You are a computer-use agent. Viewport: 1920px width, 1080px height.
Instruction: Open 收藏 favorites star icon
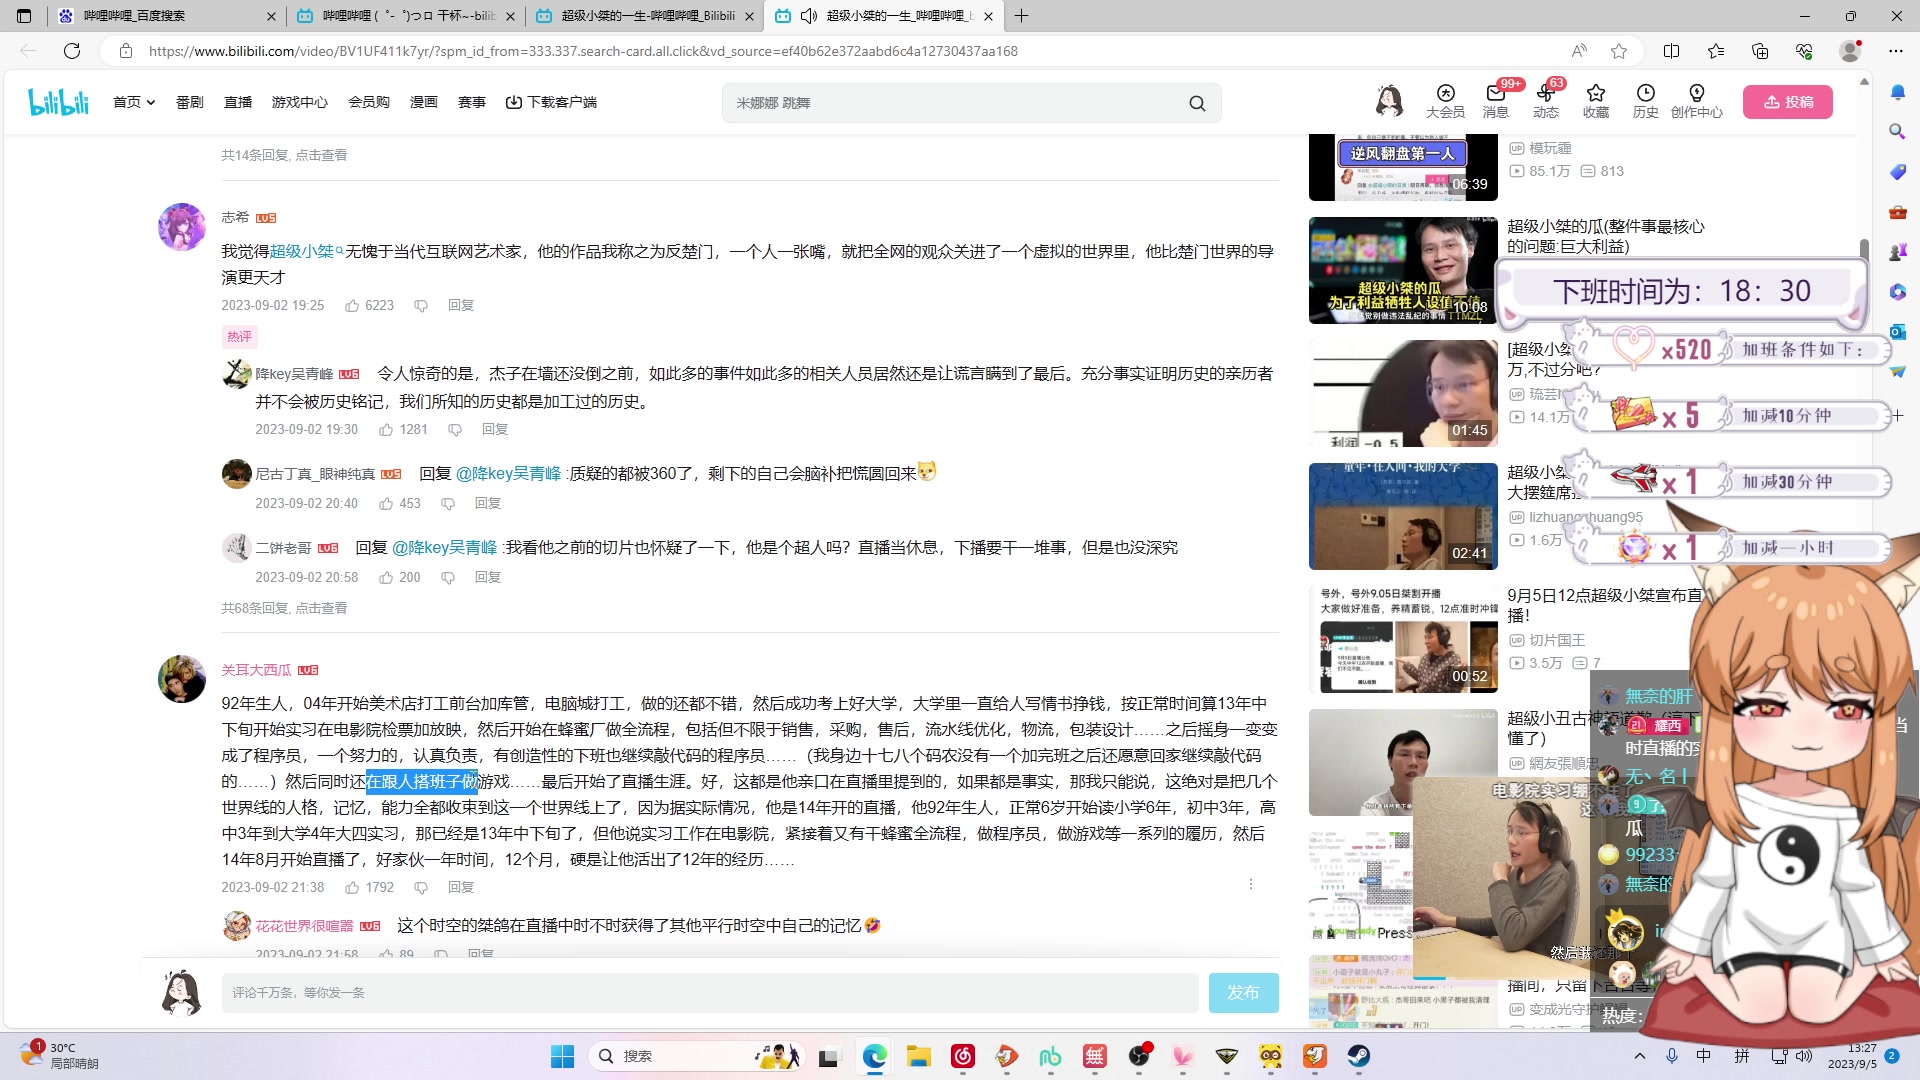[x=1596, y=101]
